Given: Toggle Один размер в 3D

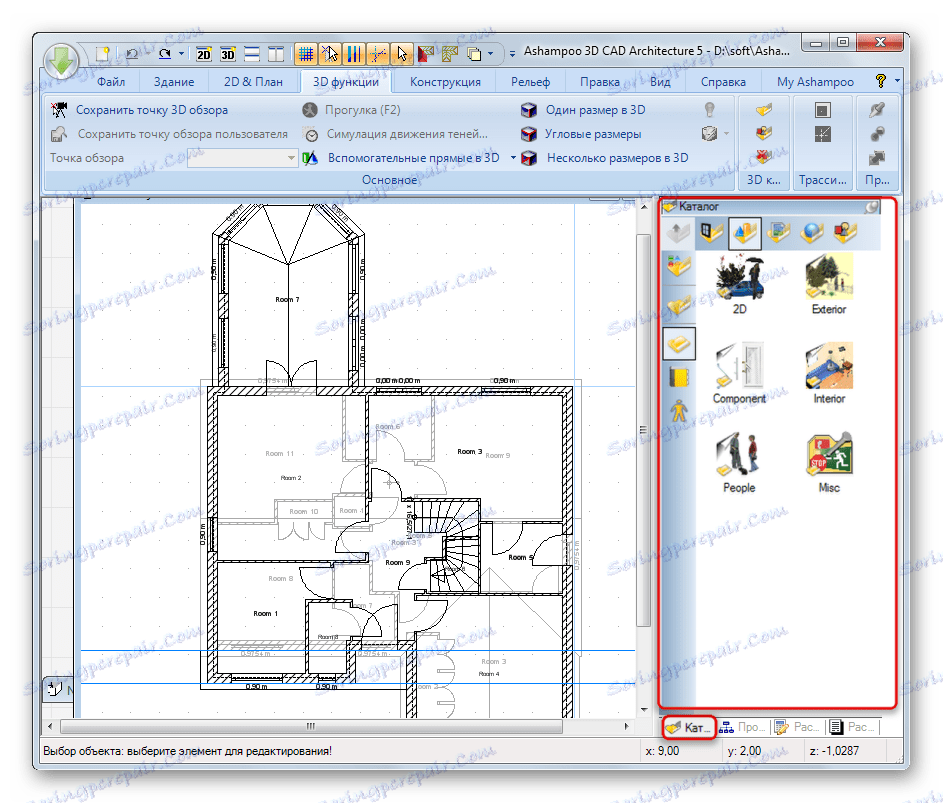Looking at the screenshot, I should pos(587,110).
